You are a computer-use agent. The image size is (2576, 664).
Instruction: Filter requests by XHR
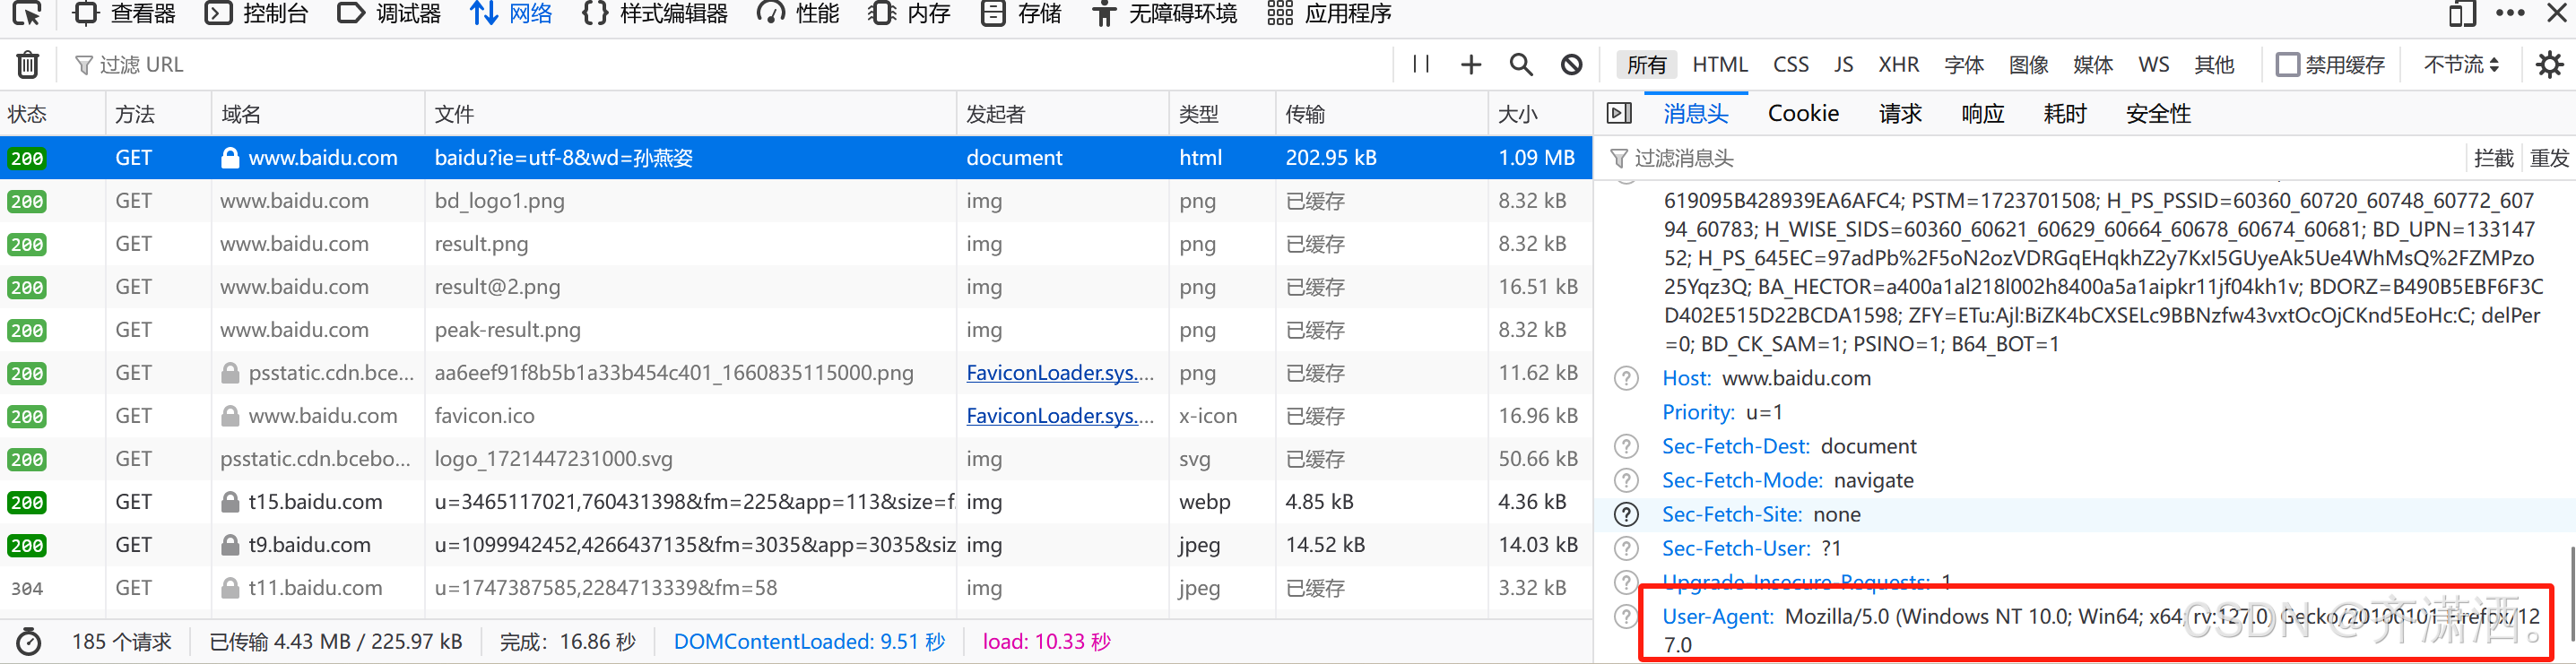tap(1898, 65)
